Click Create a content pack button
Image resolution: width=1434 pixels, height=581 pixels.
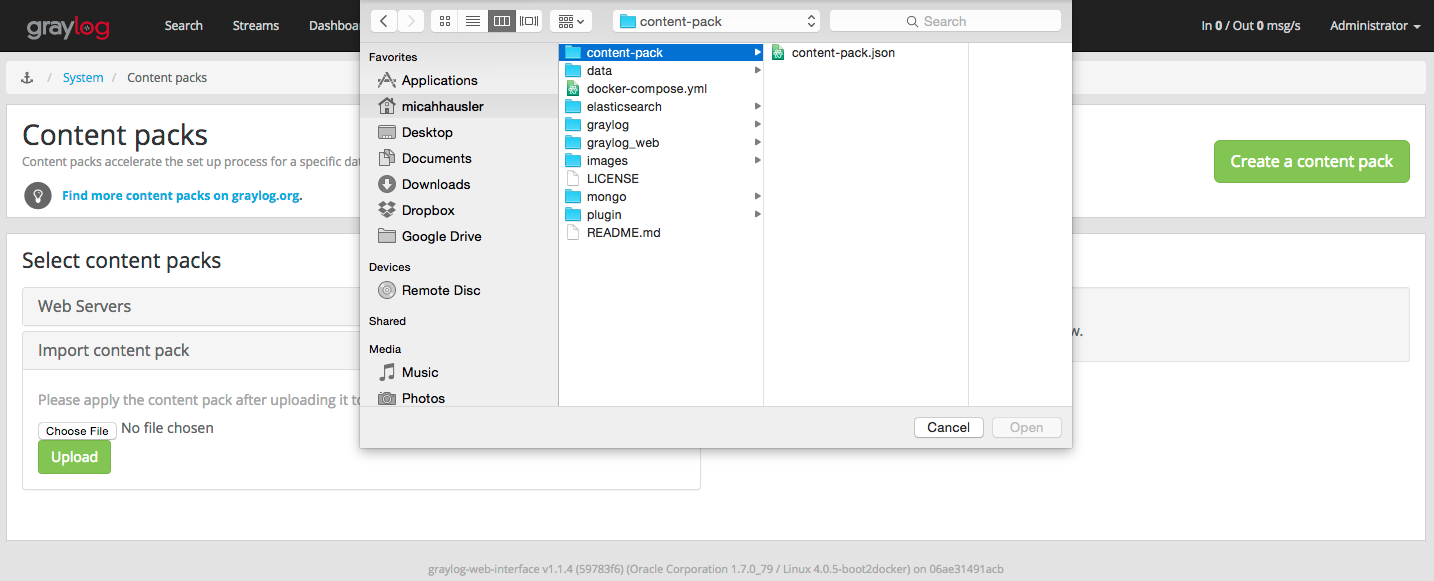(x=1311, y=161)
